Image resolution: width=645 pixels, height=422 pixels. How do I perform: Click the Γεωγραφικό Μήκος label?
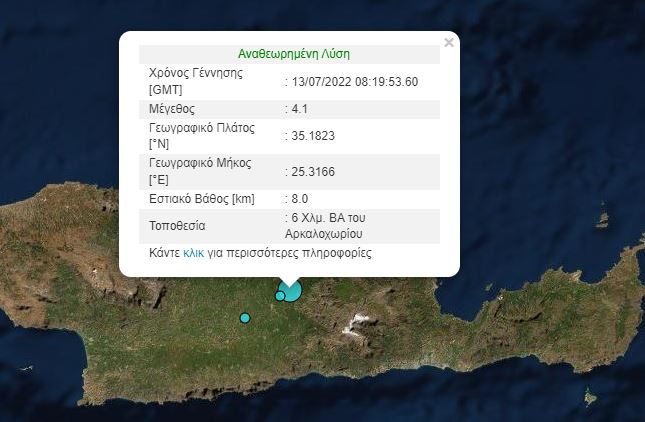[x=199, y=171]
